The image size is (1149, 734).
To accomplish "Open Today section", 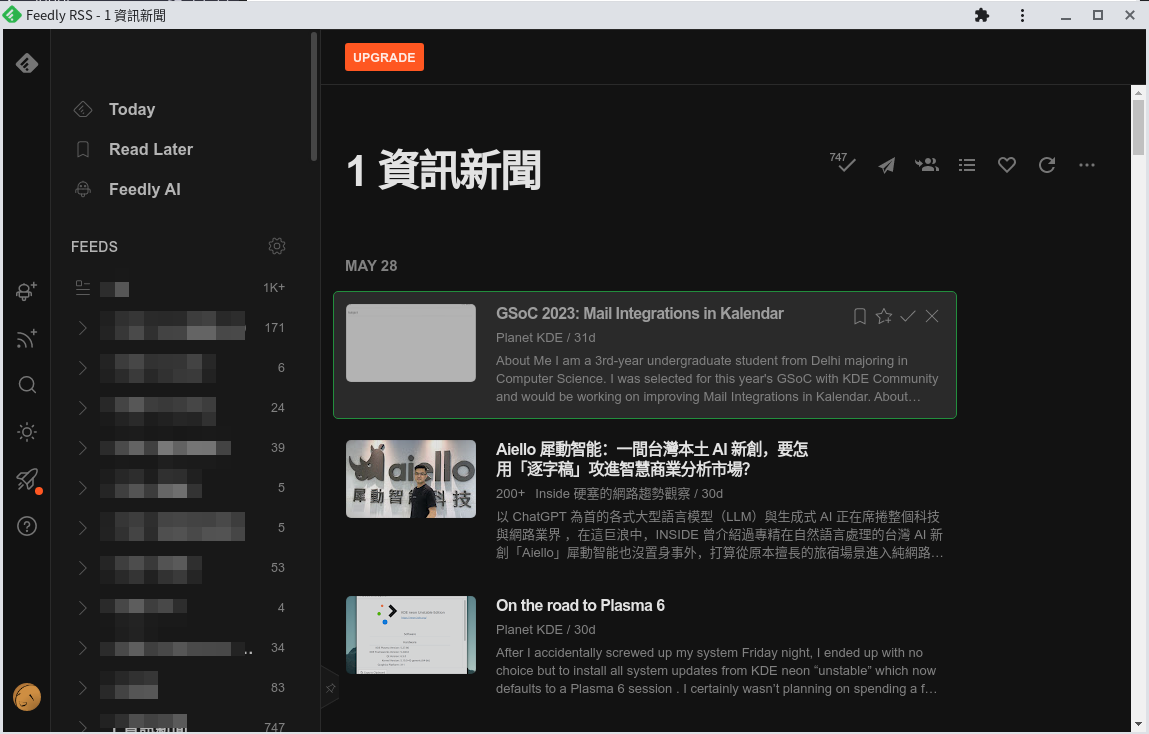I will (x=132, y=109).
